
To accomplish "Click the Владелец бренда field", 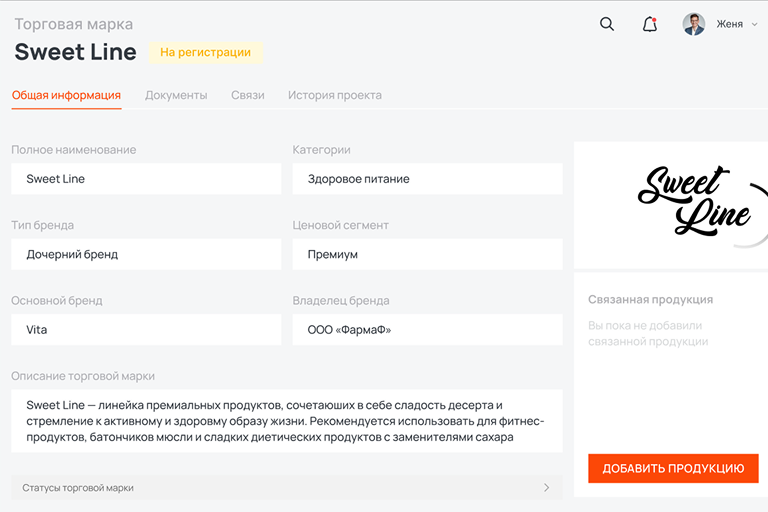I will click(x=427, y=329).
